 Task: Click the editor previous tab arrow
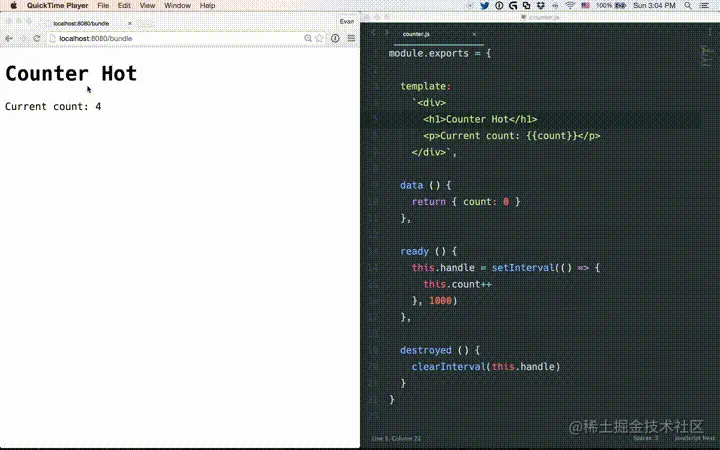[x=373, y=33]
